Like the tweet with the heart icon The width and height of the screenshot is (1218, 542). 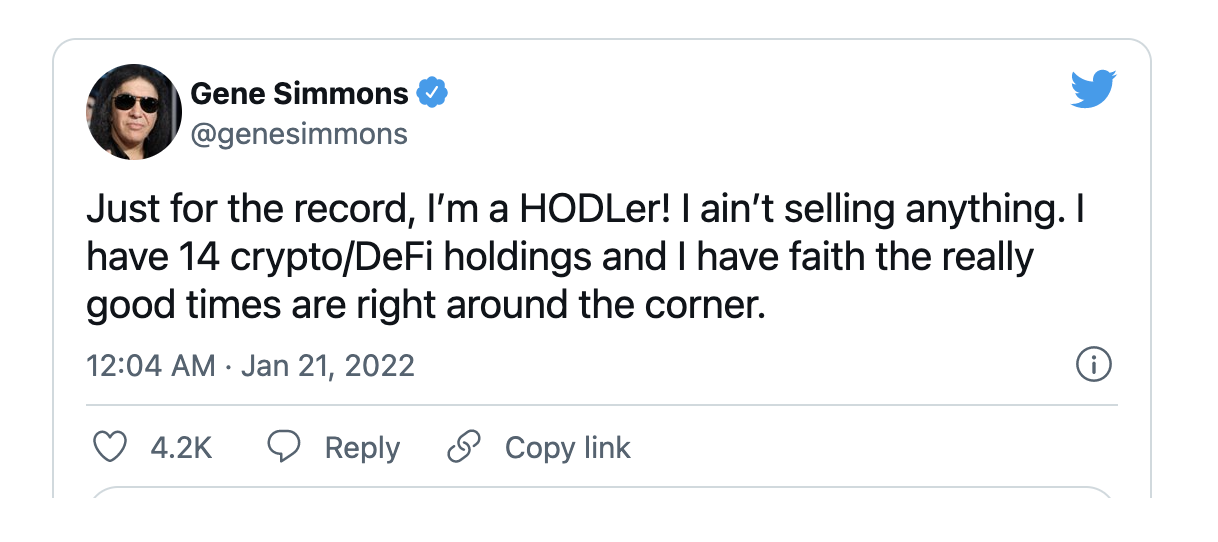pos(109,447)
